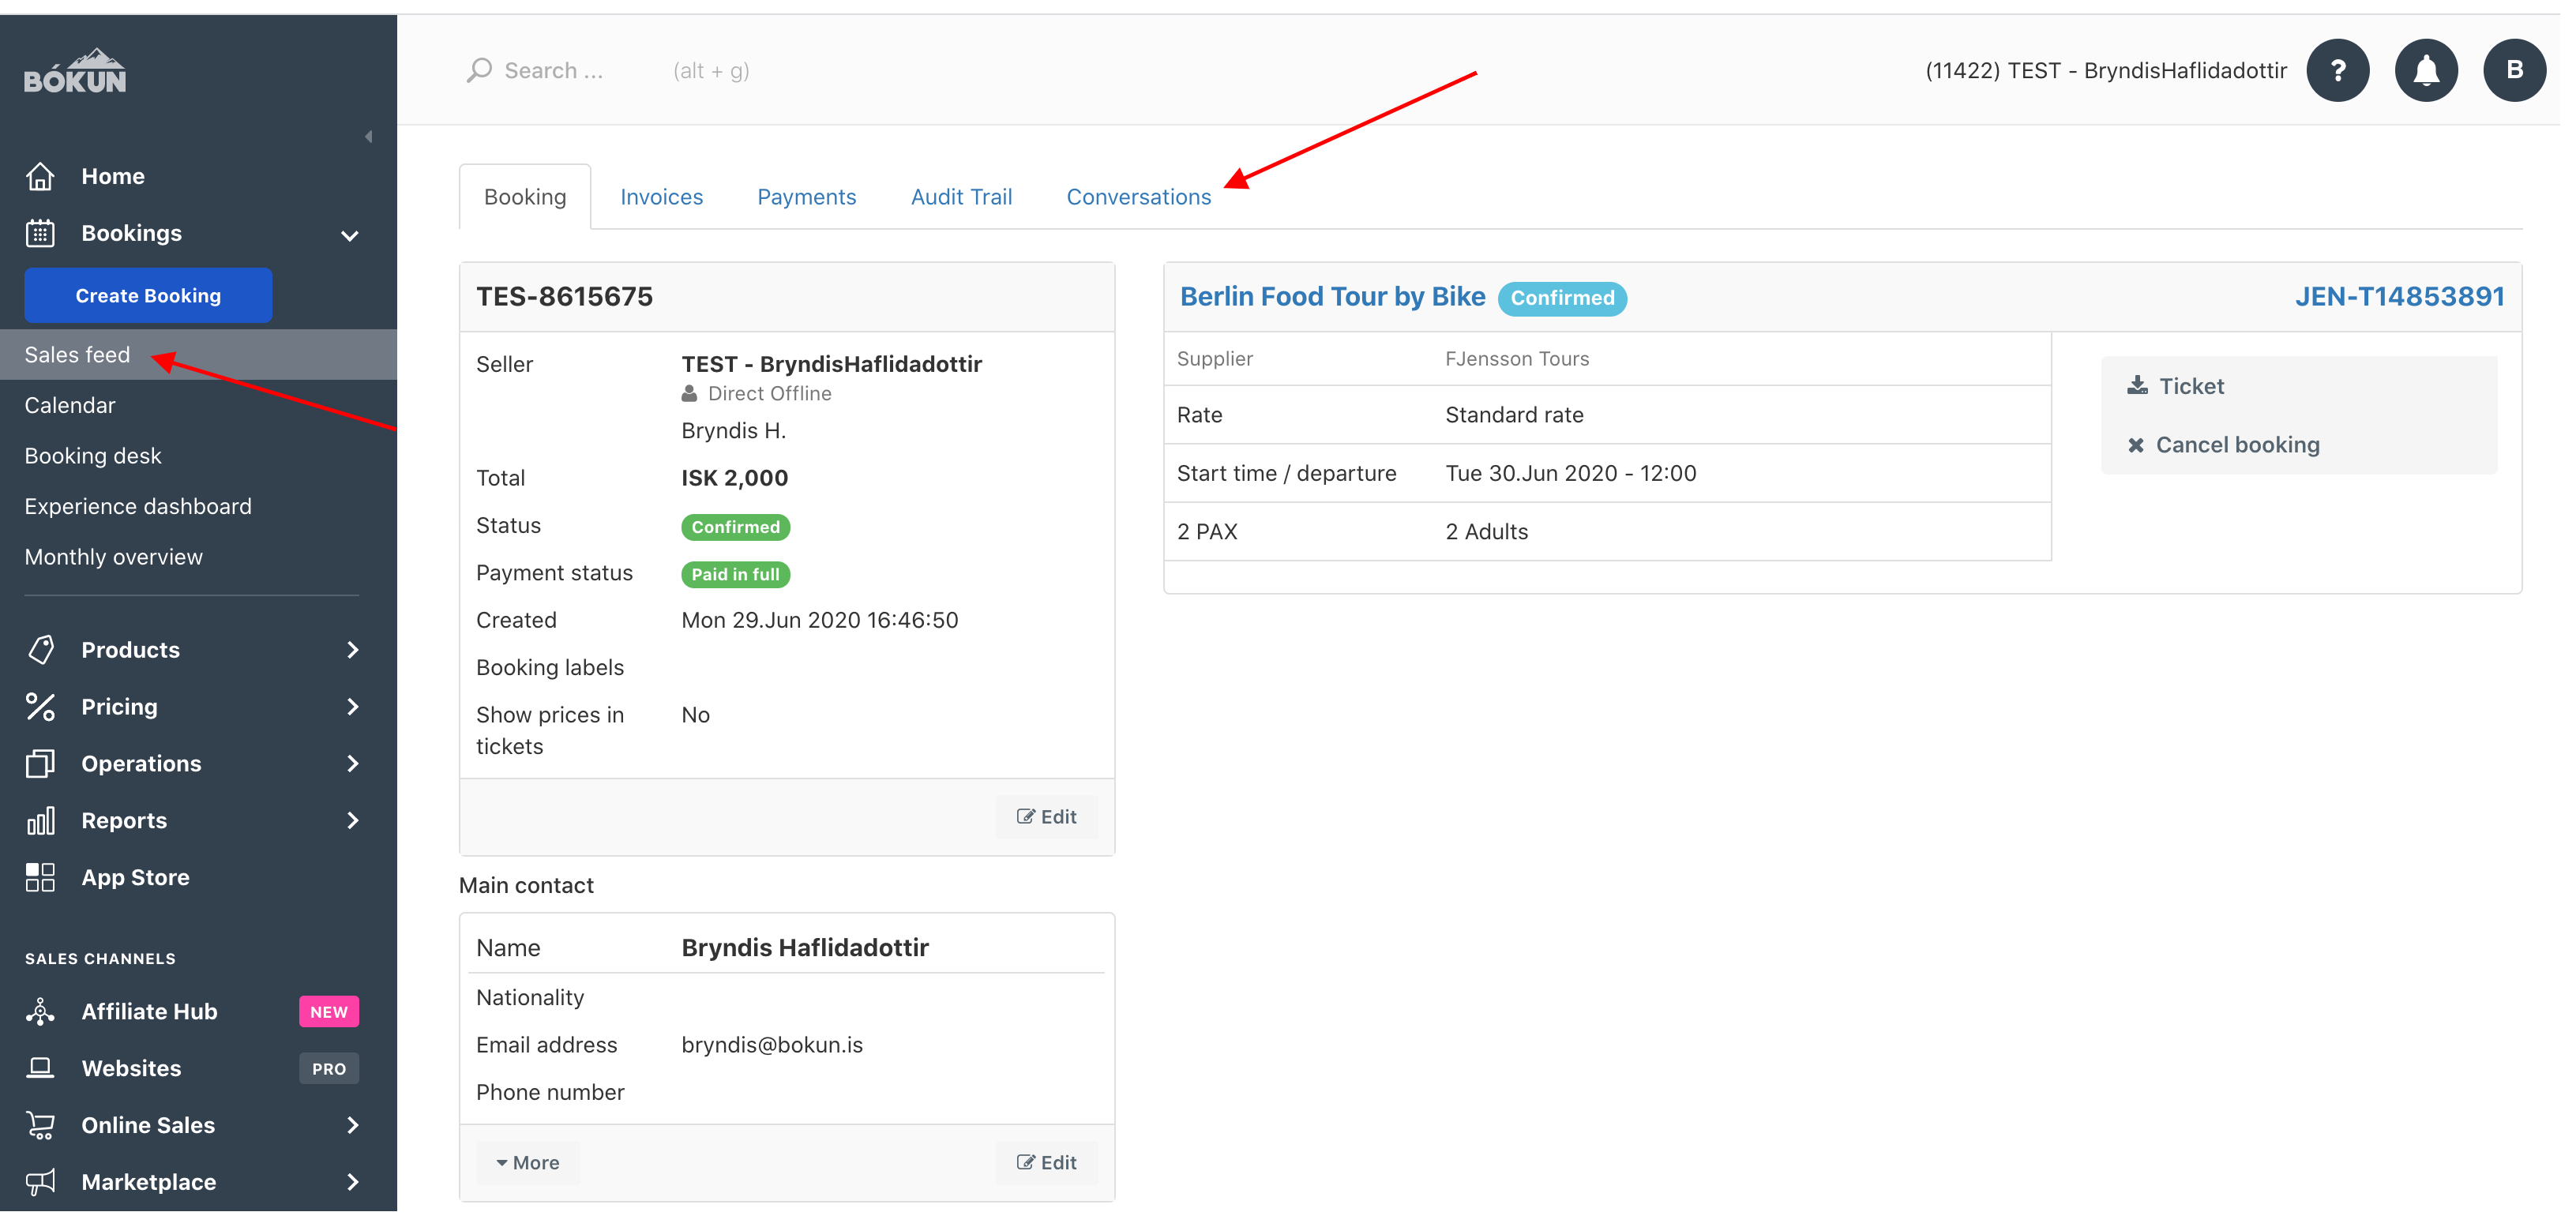Click the Ticket download icon

[x=2138, y=386]
